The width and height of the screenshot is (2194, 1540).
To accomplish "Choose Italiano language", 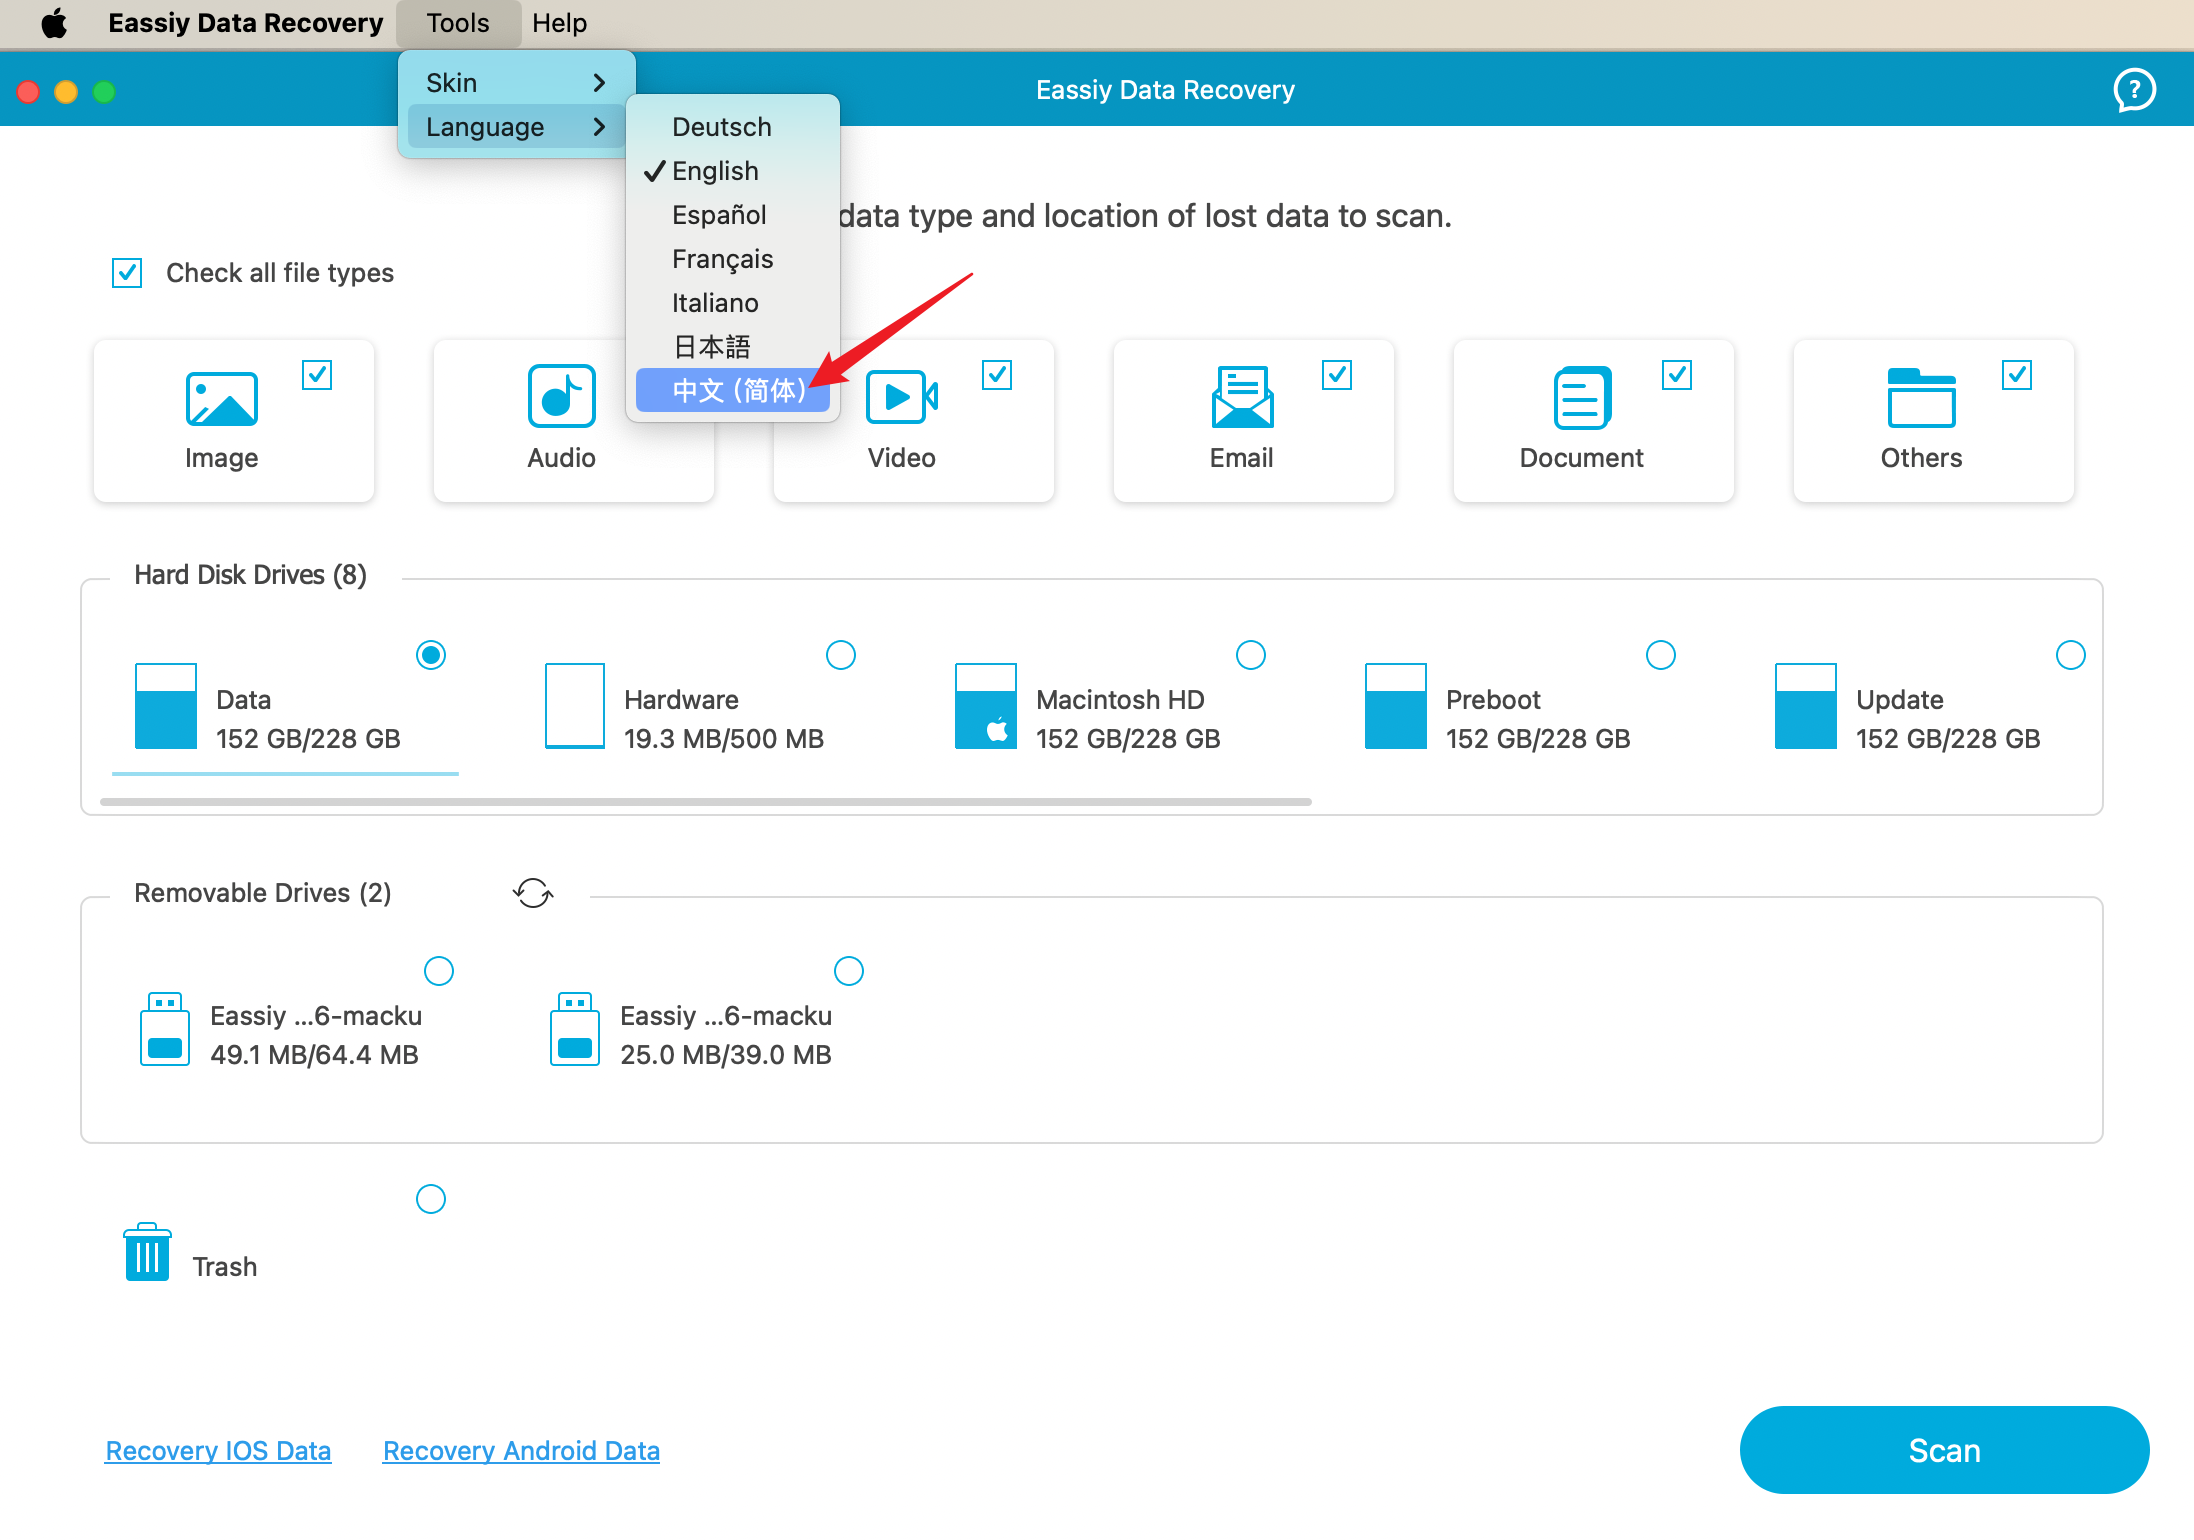I will click(733, 303).
